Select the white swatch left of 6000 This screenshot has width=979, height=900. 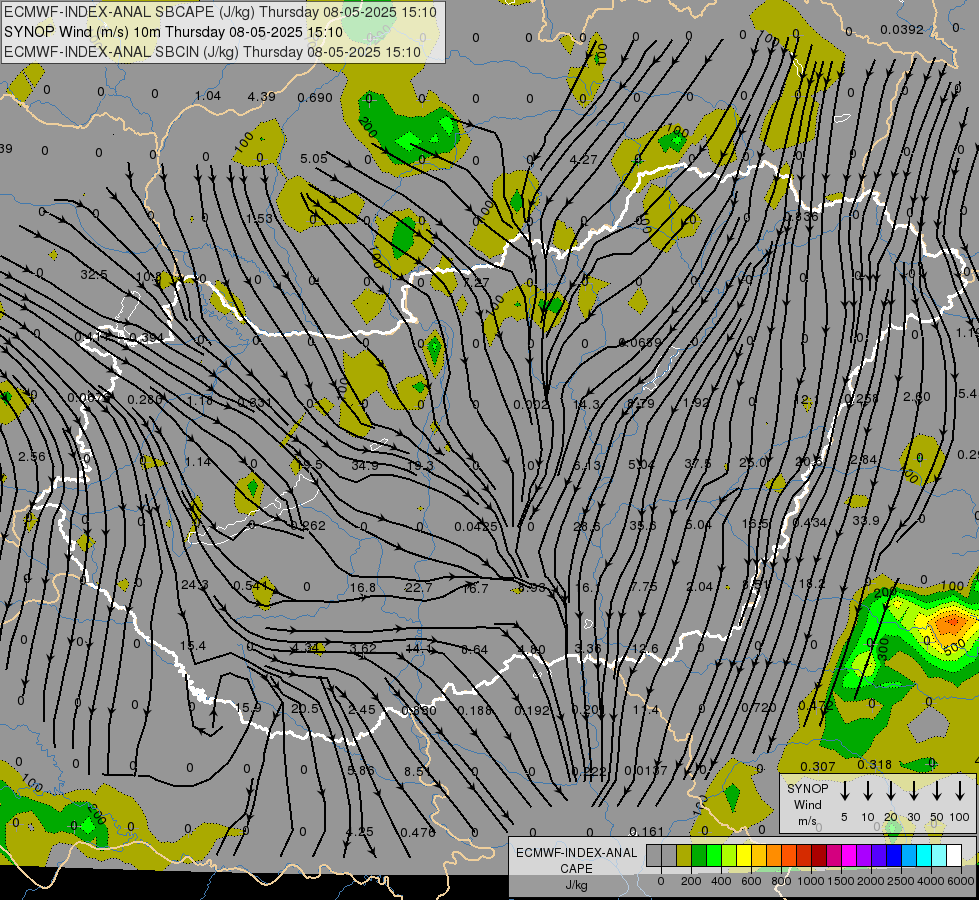click(953, 855)
